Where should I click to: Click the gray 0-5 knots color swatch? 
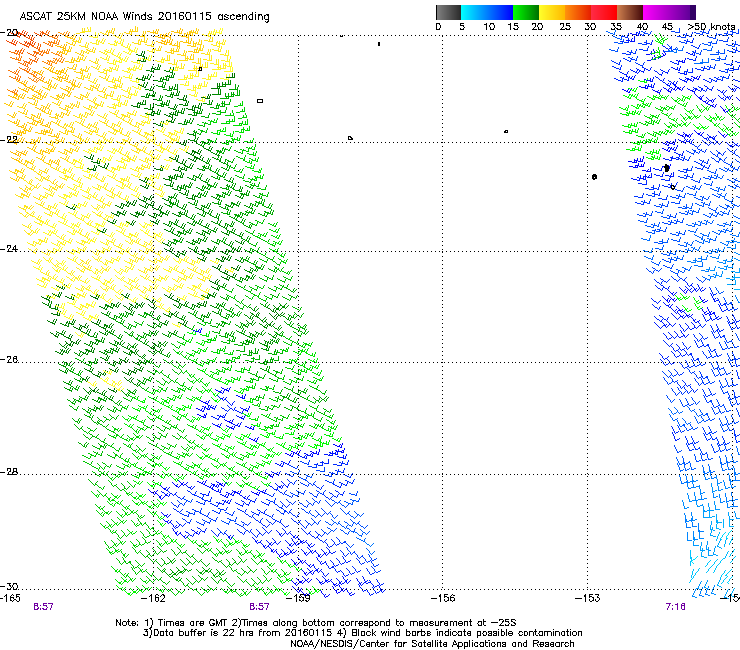point(448,12)
